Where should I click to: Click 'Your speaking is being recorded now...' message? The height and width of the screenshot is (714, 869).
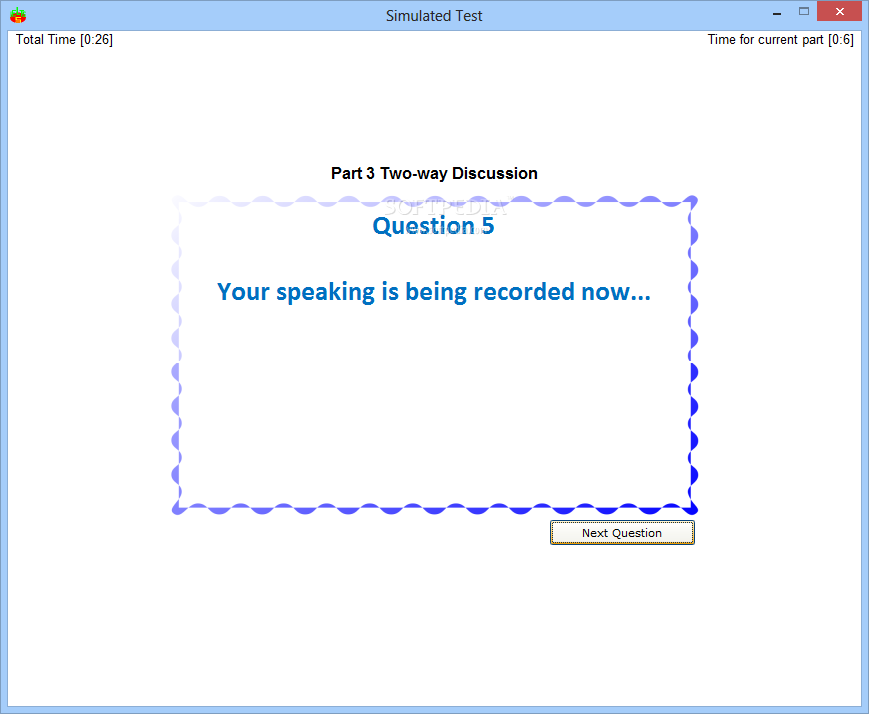(434, 292)
